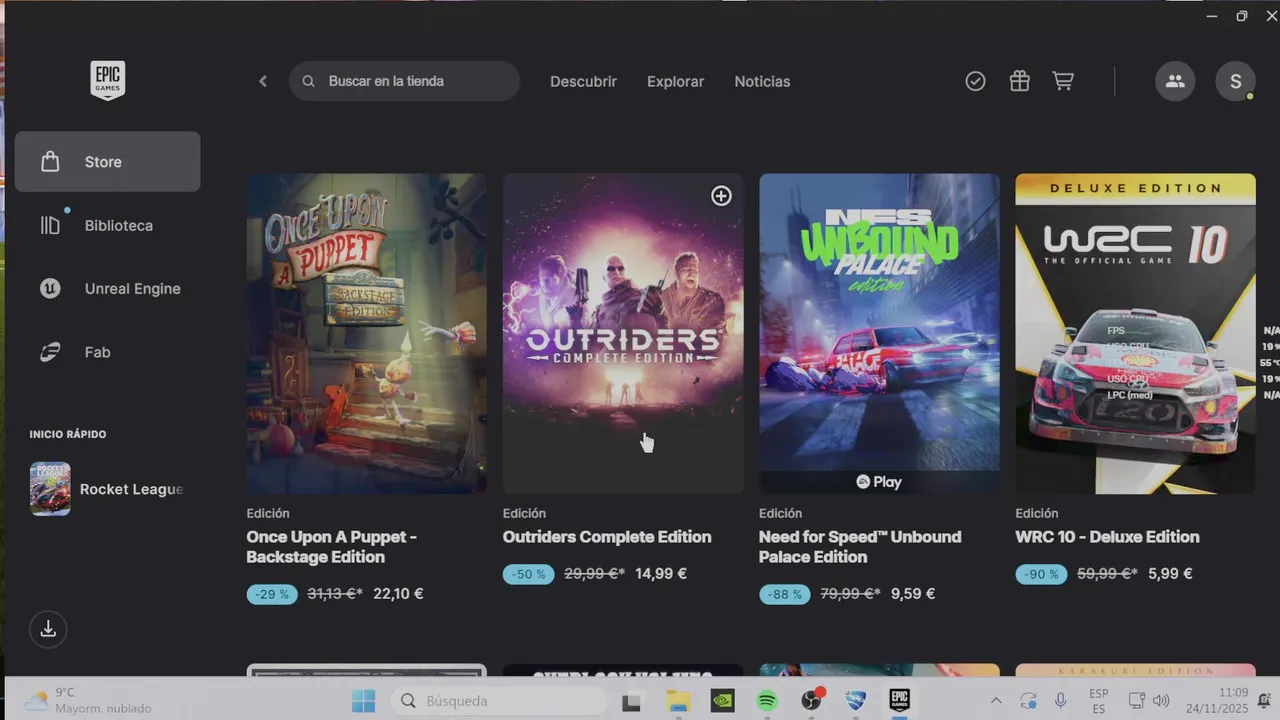
Task: Open Spotify from the taskbar
Action: (x=767, y=701)
